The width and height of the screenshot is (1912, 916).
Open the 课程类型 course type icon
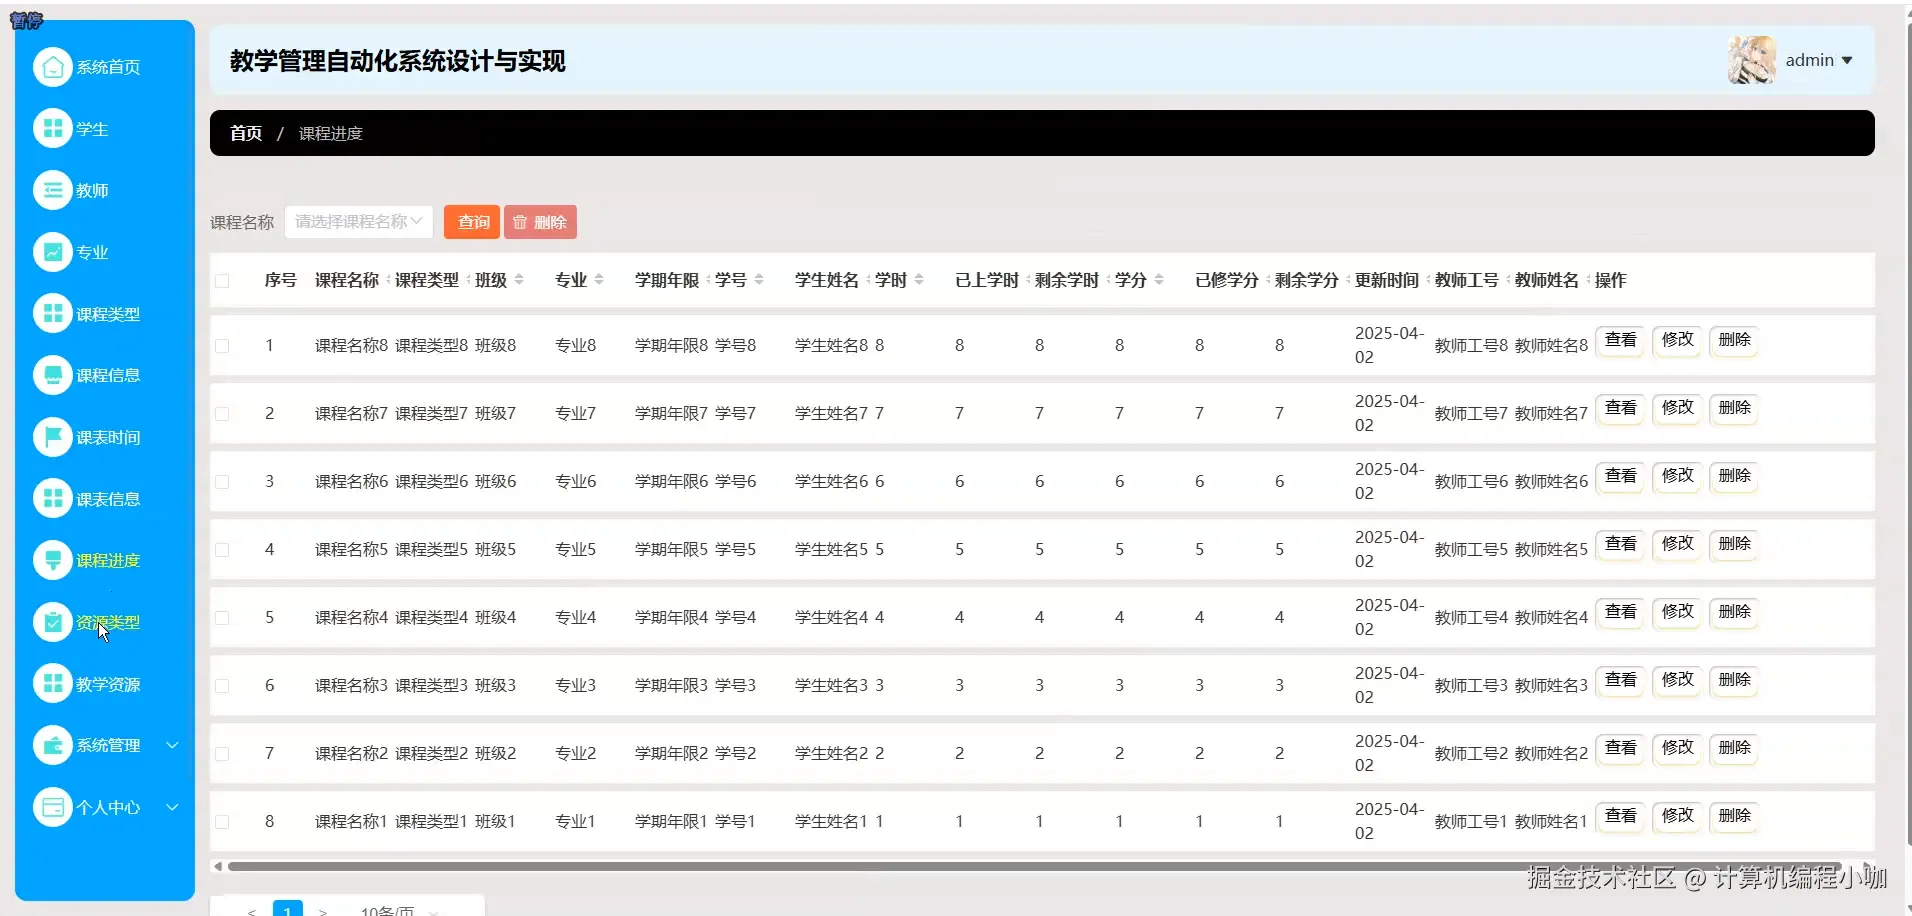pos(52,313)
